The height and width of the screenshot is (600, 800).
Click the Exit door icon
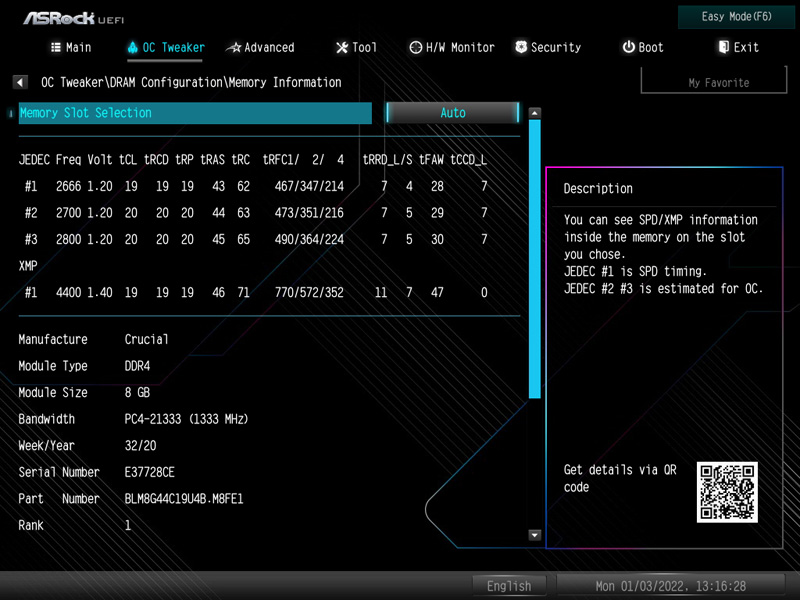(723, 47)
